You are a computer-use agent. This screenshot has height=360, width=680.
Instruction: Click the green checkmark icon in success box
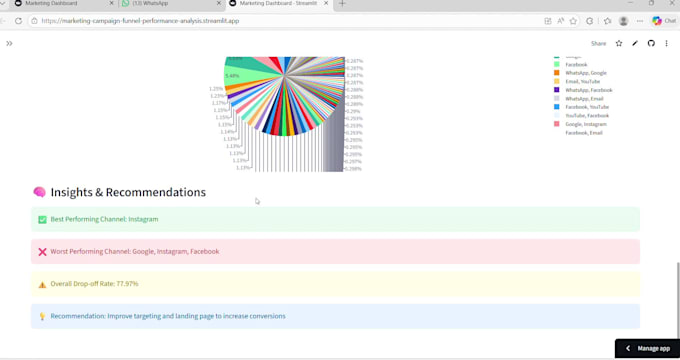point(42,220)
